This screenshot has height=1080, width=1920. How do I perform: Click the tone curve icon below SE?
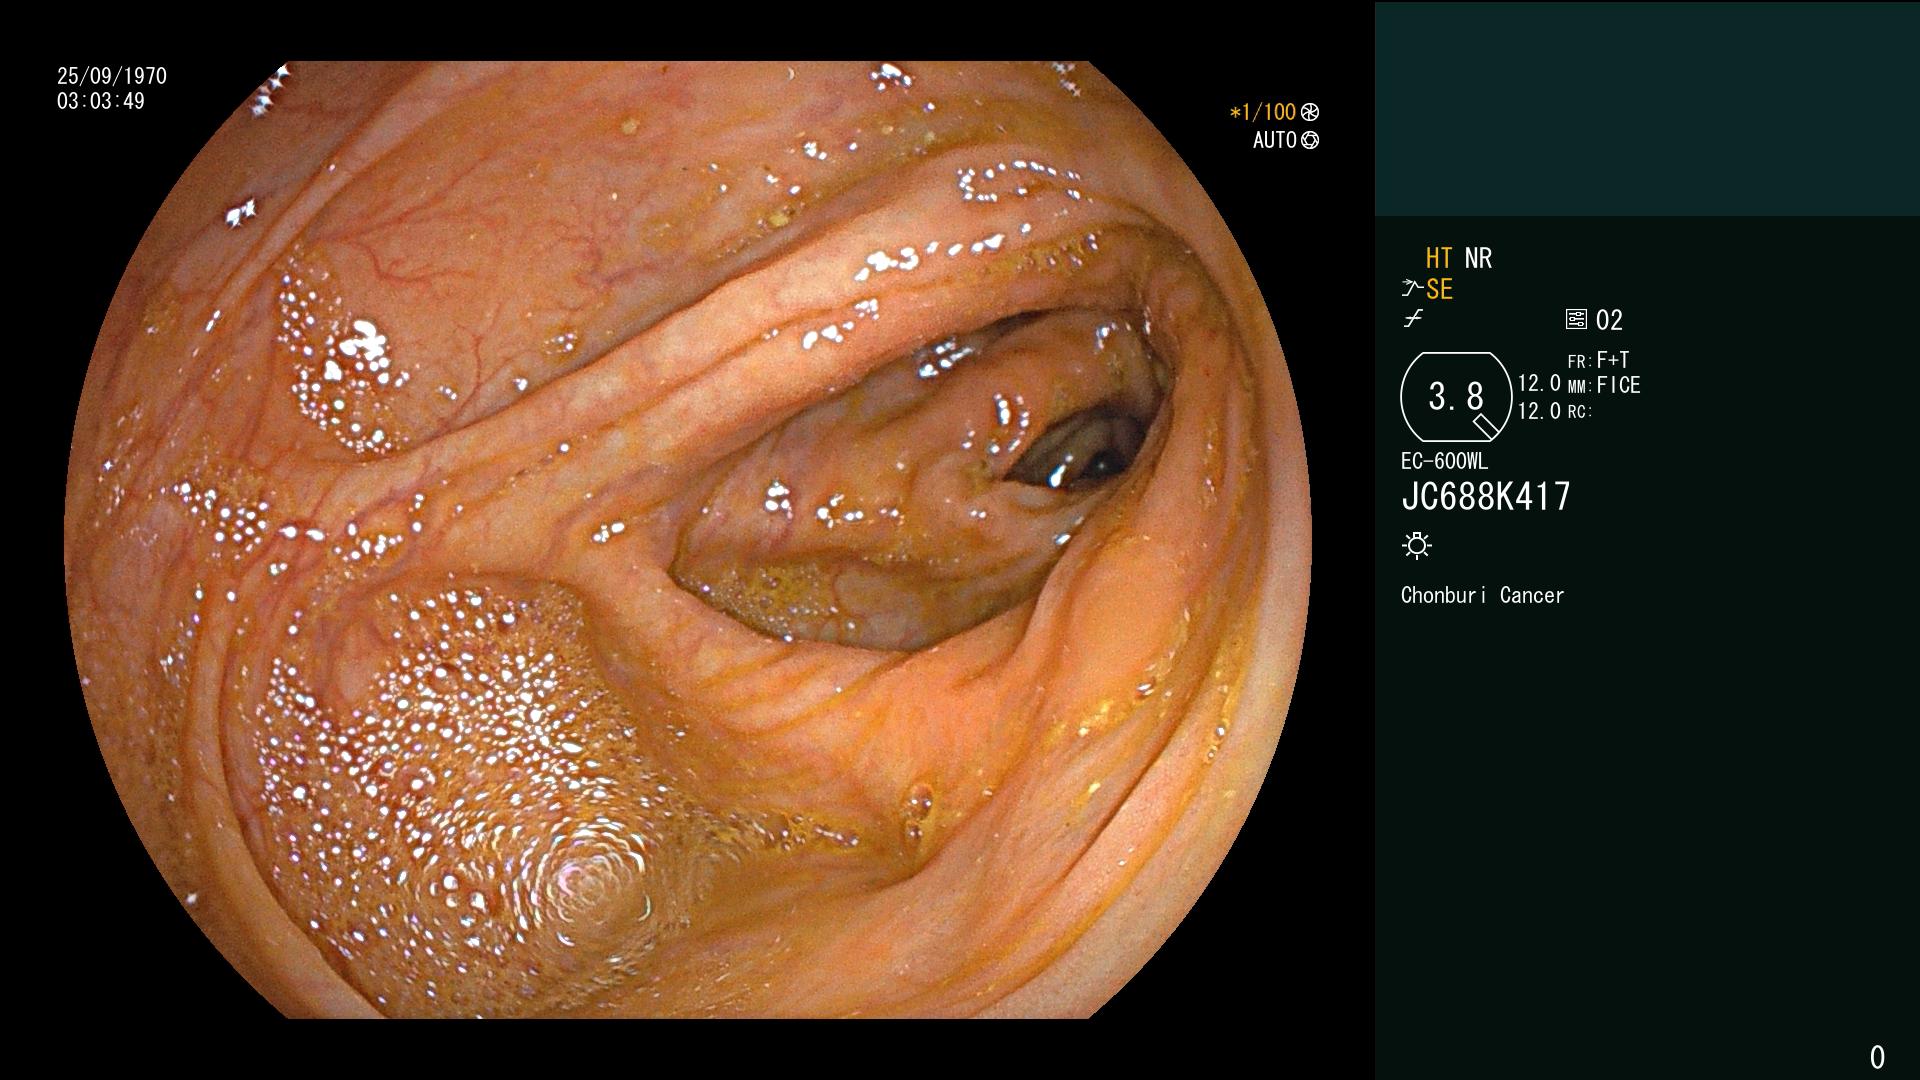pyautogui.click(x=1413, y=319)
